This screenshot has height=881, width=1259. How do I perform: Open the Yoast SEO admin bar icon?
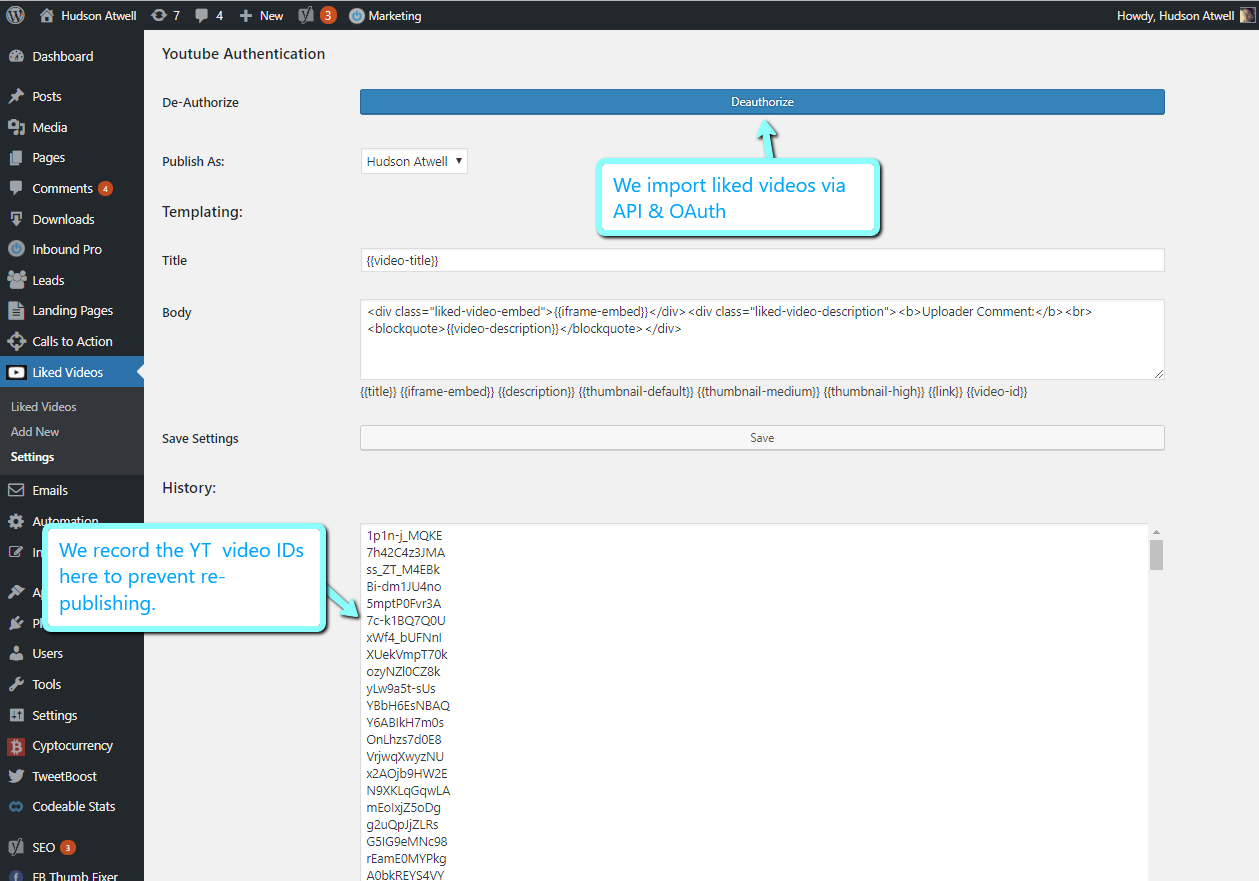[308, 15]
